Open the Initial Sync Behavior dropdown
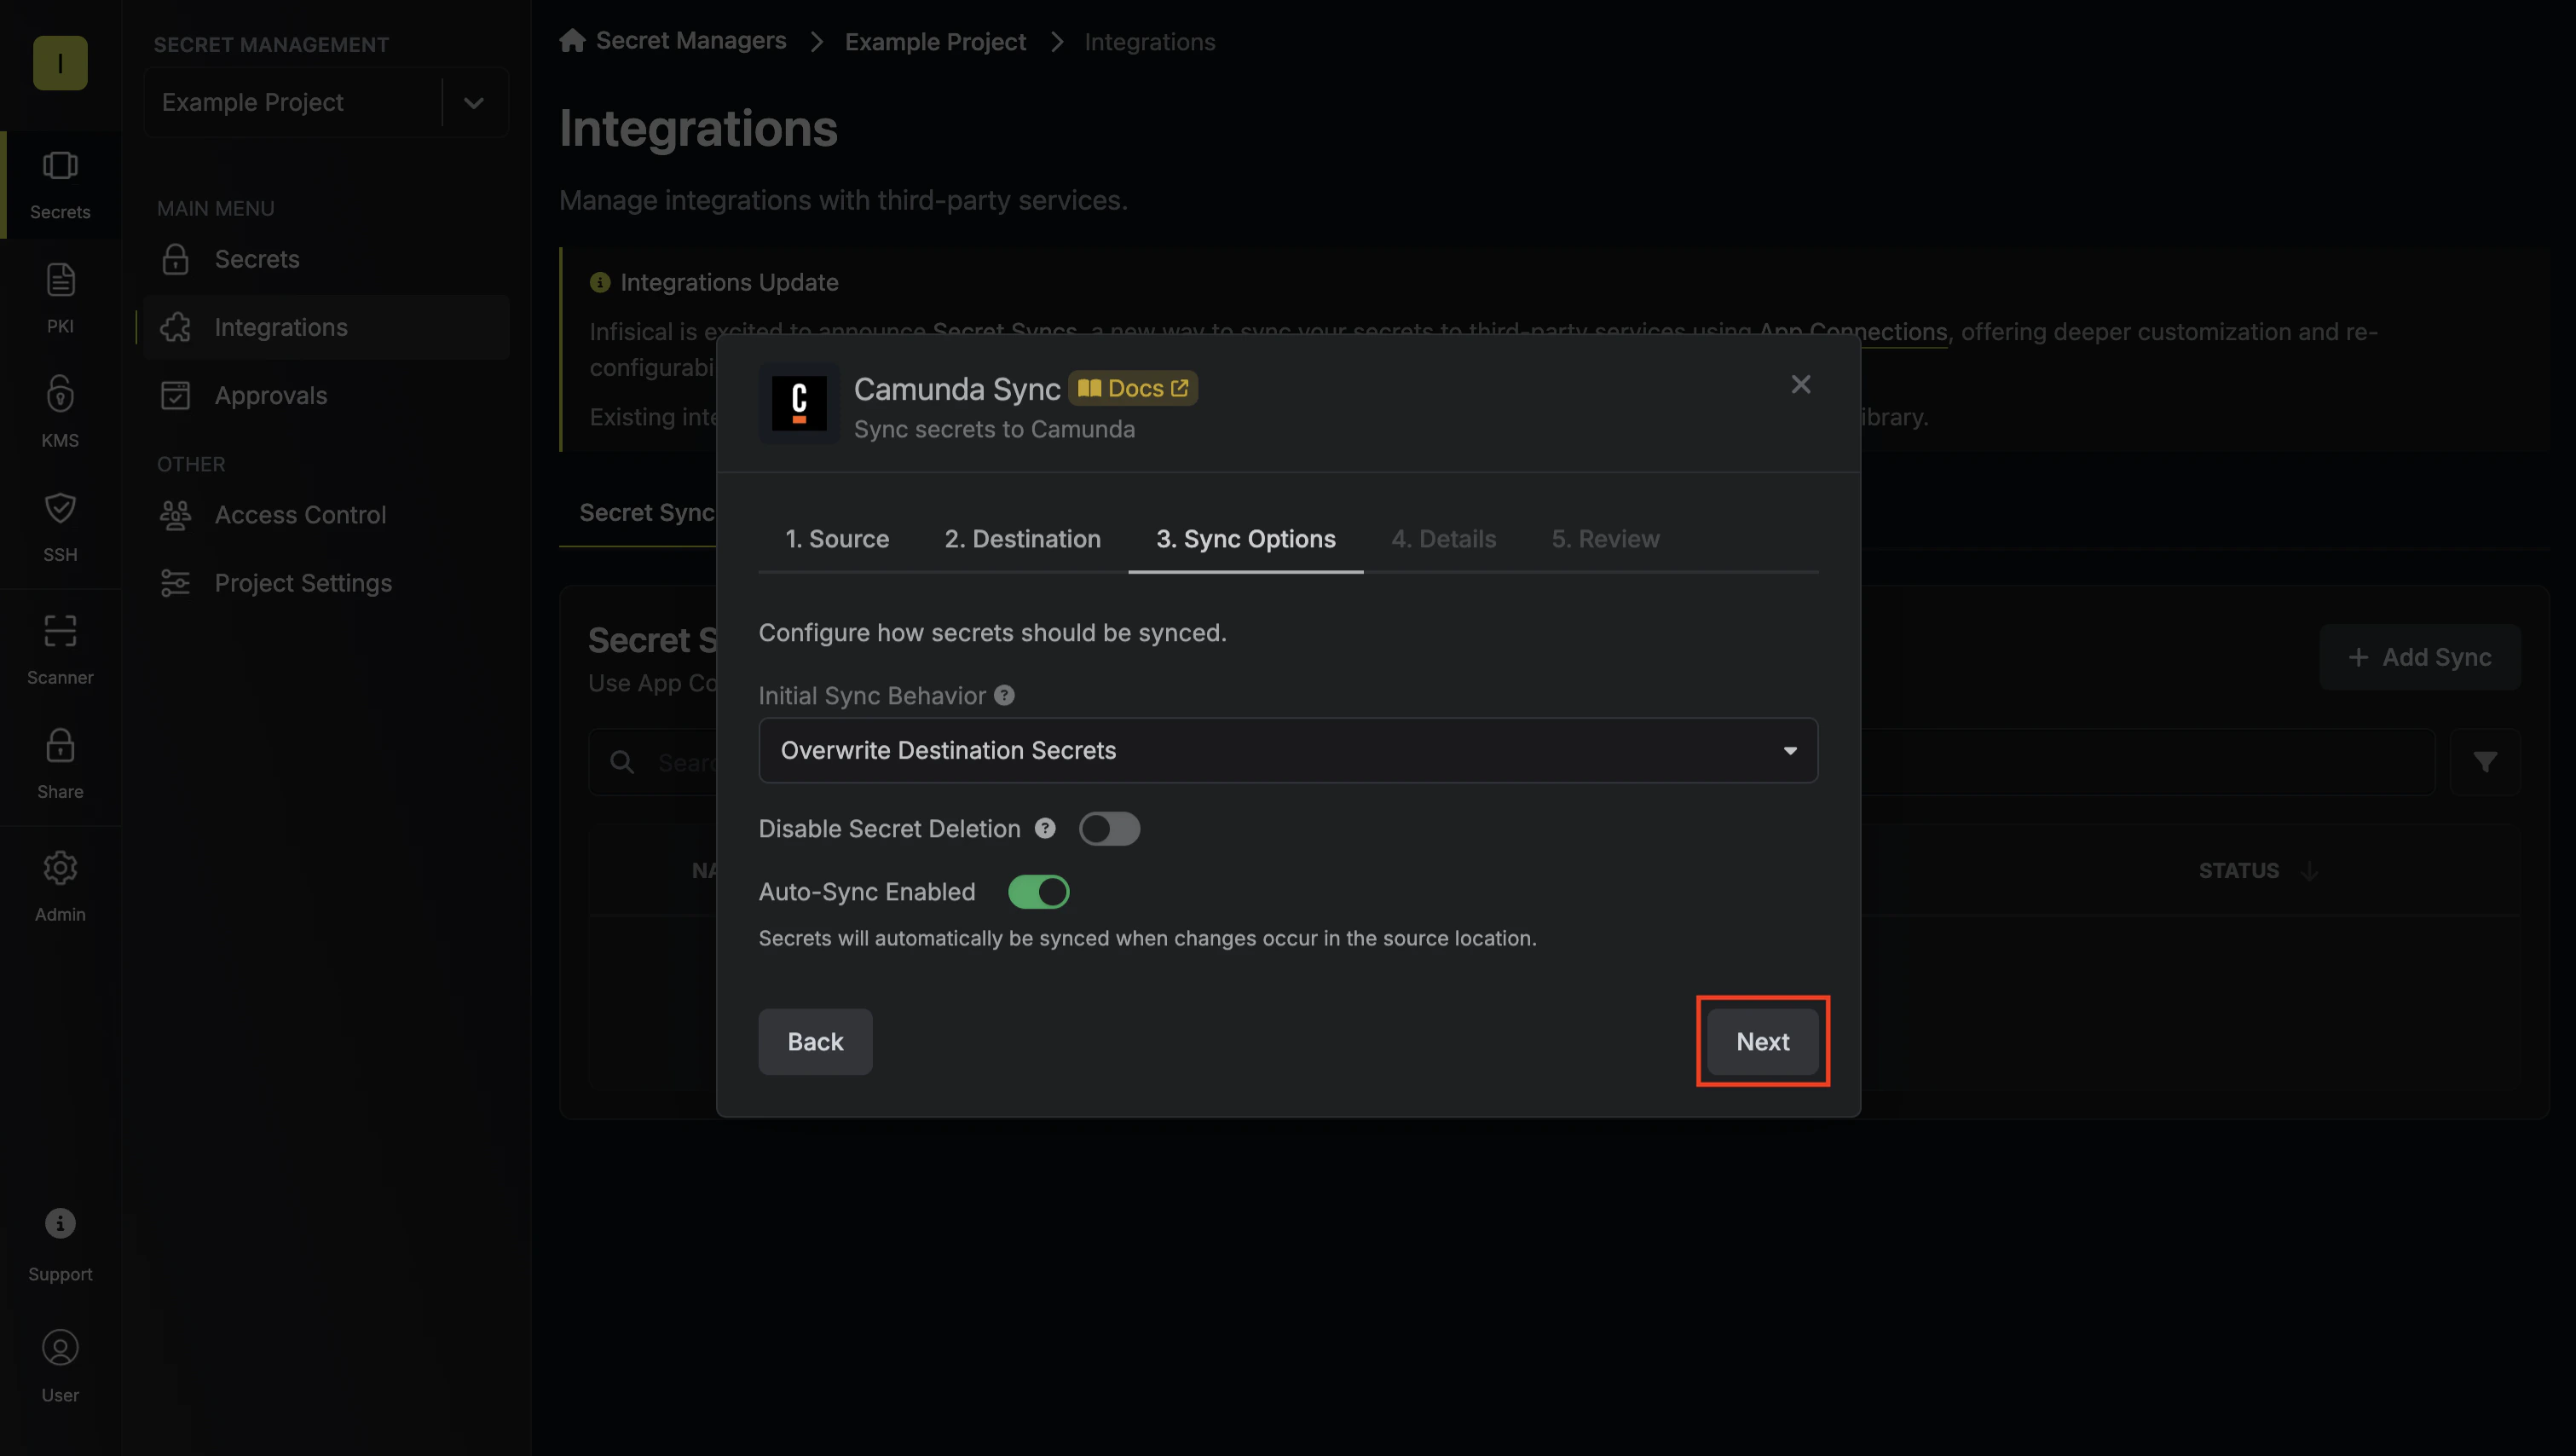The height and width of the screenshot is (1456, 2576). pyautogui.click(x=1288, y=750)
